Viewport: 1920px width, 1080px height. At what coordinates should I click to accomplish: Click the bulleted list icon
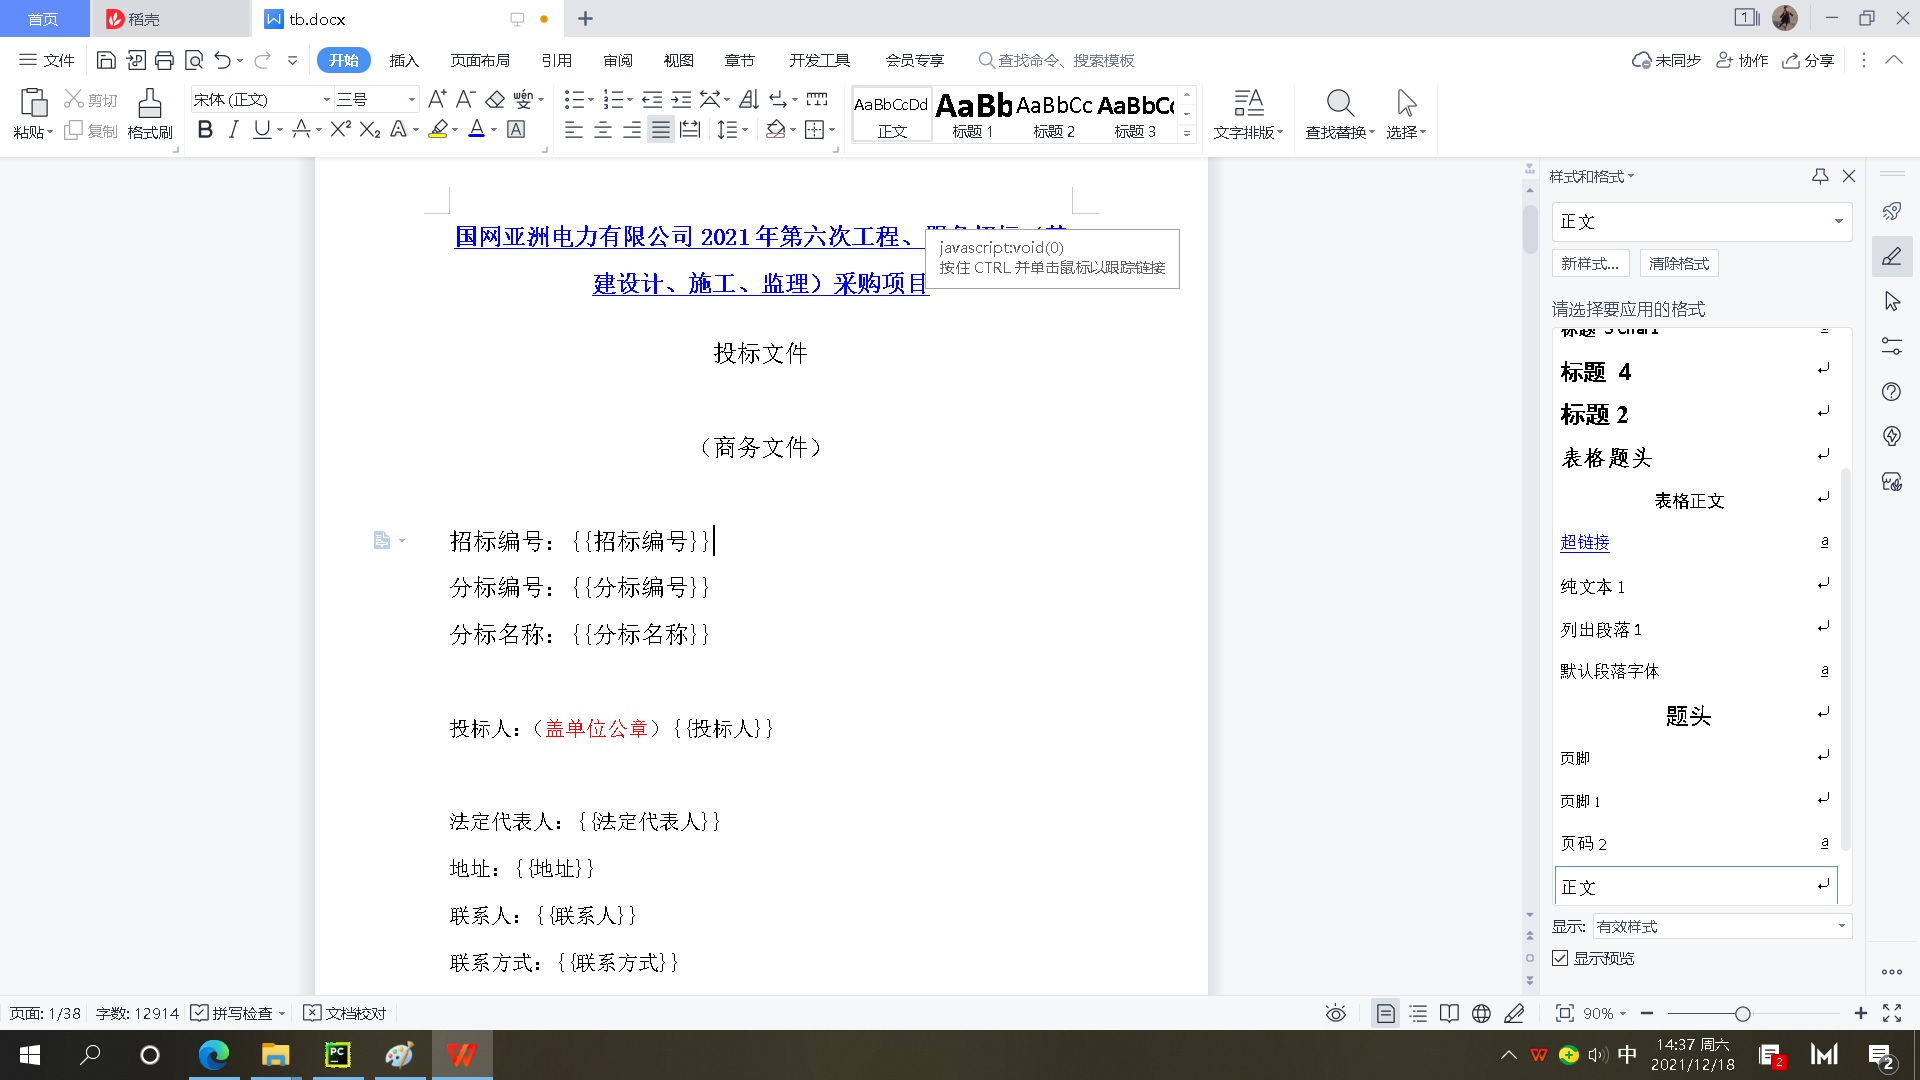click(574, 99)
